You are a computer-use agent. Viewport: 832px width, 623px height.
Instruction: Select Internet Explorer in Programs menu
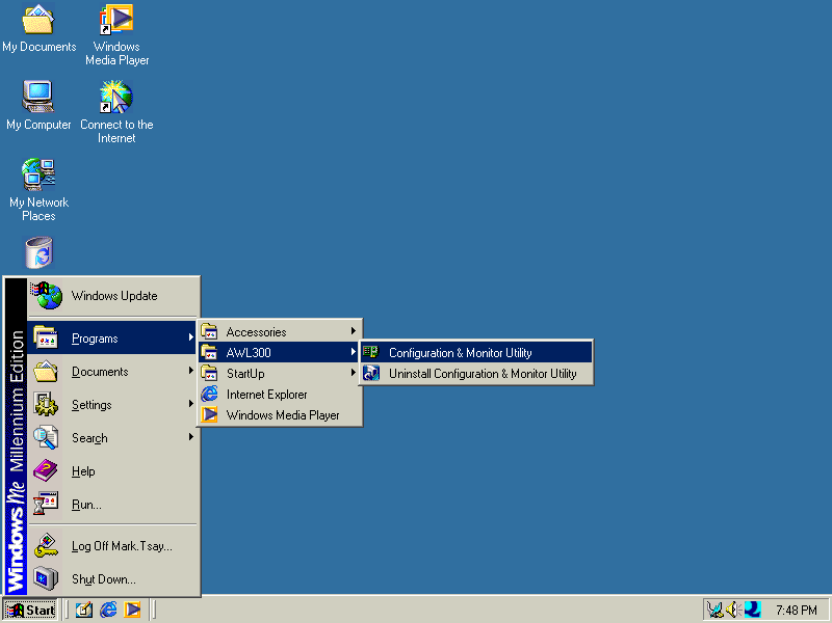click(280, 394)
